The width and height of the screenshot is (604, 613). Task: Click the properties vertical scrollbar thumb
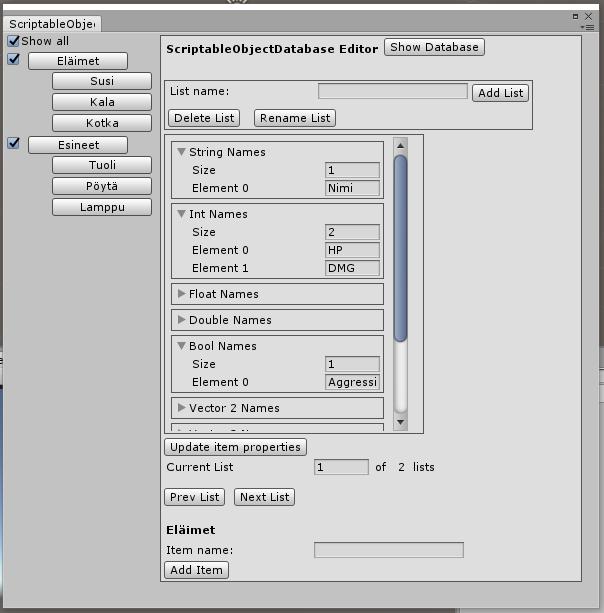tap(400, 248)
